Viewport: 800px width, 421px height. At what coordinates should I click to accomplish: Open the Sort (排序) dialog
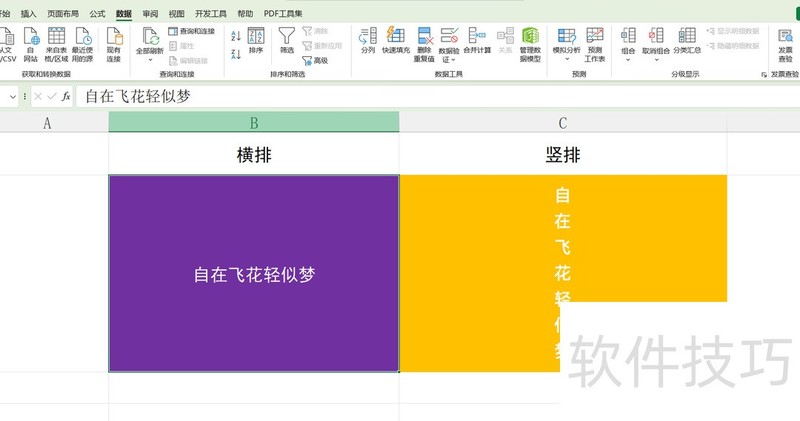click(x=256, y=41)
